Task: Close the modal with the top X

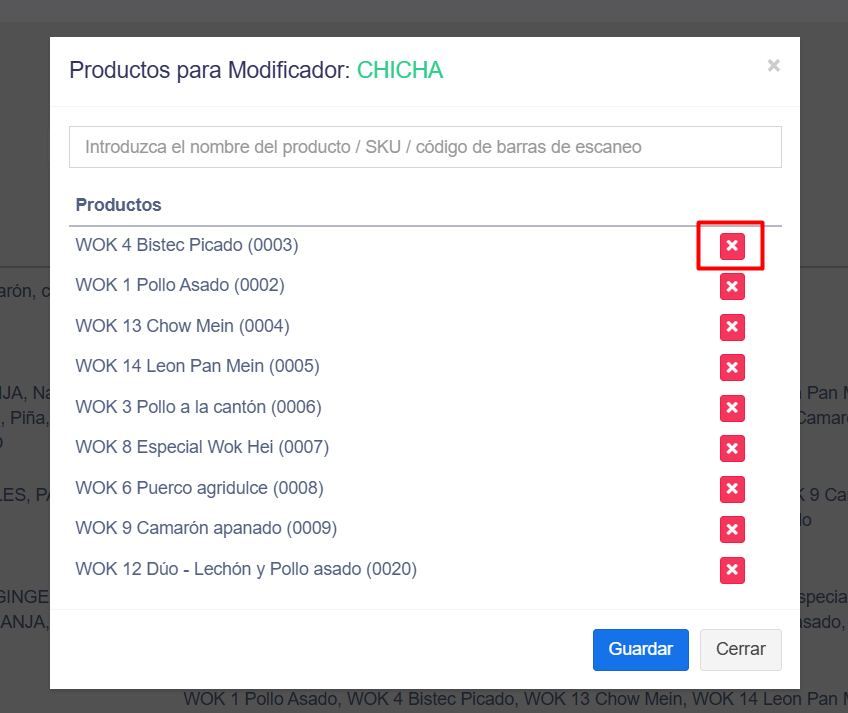Action: (x=774, y=65)
